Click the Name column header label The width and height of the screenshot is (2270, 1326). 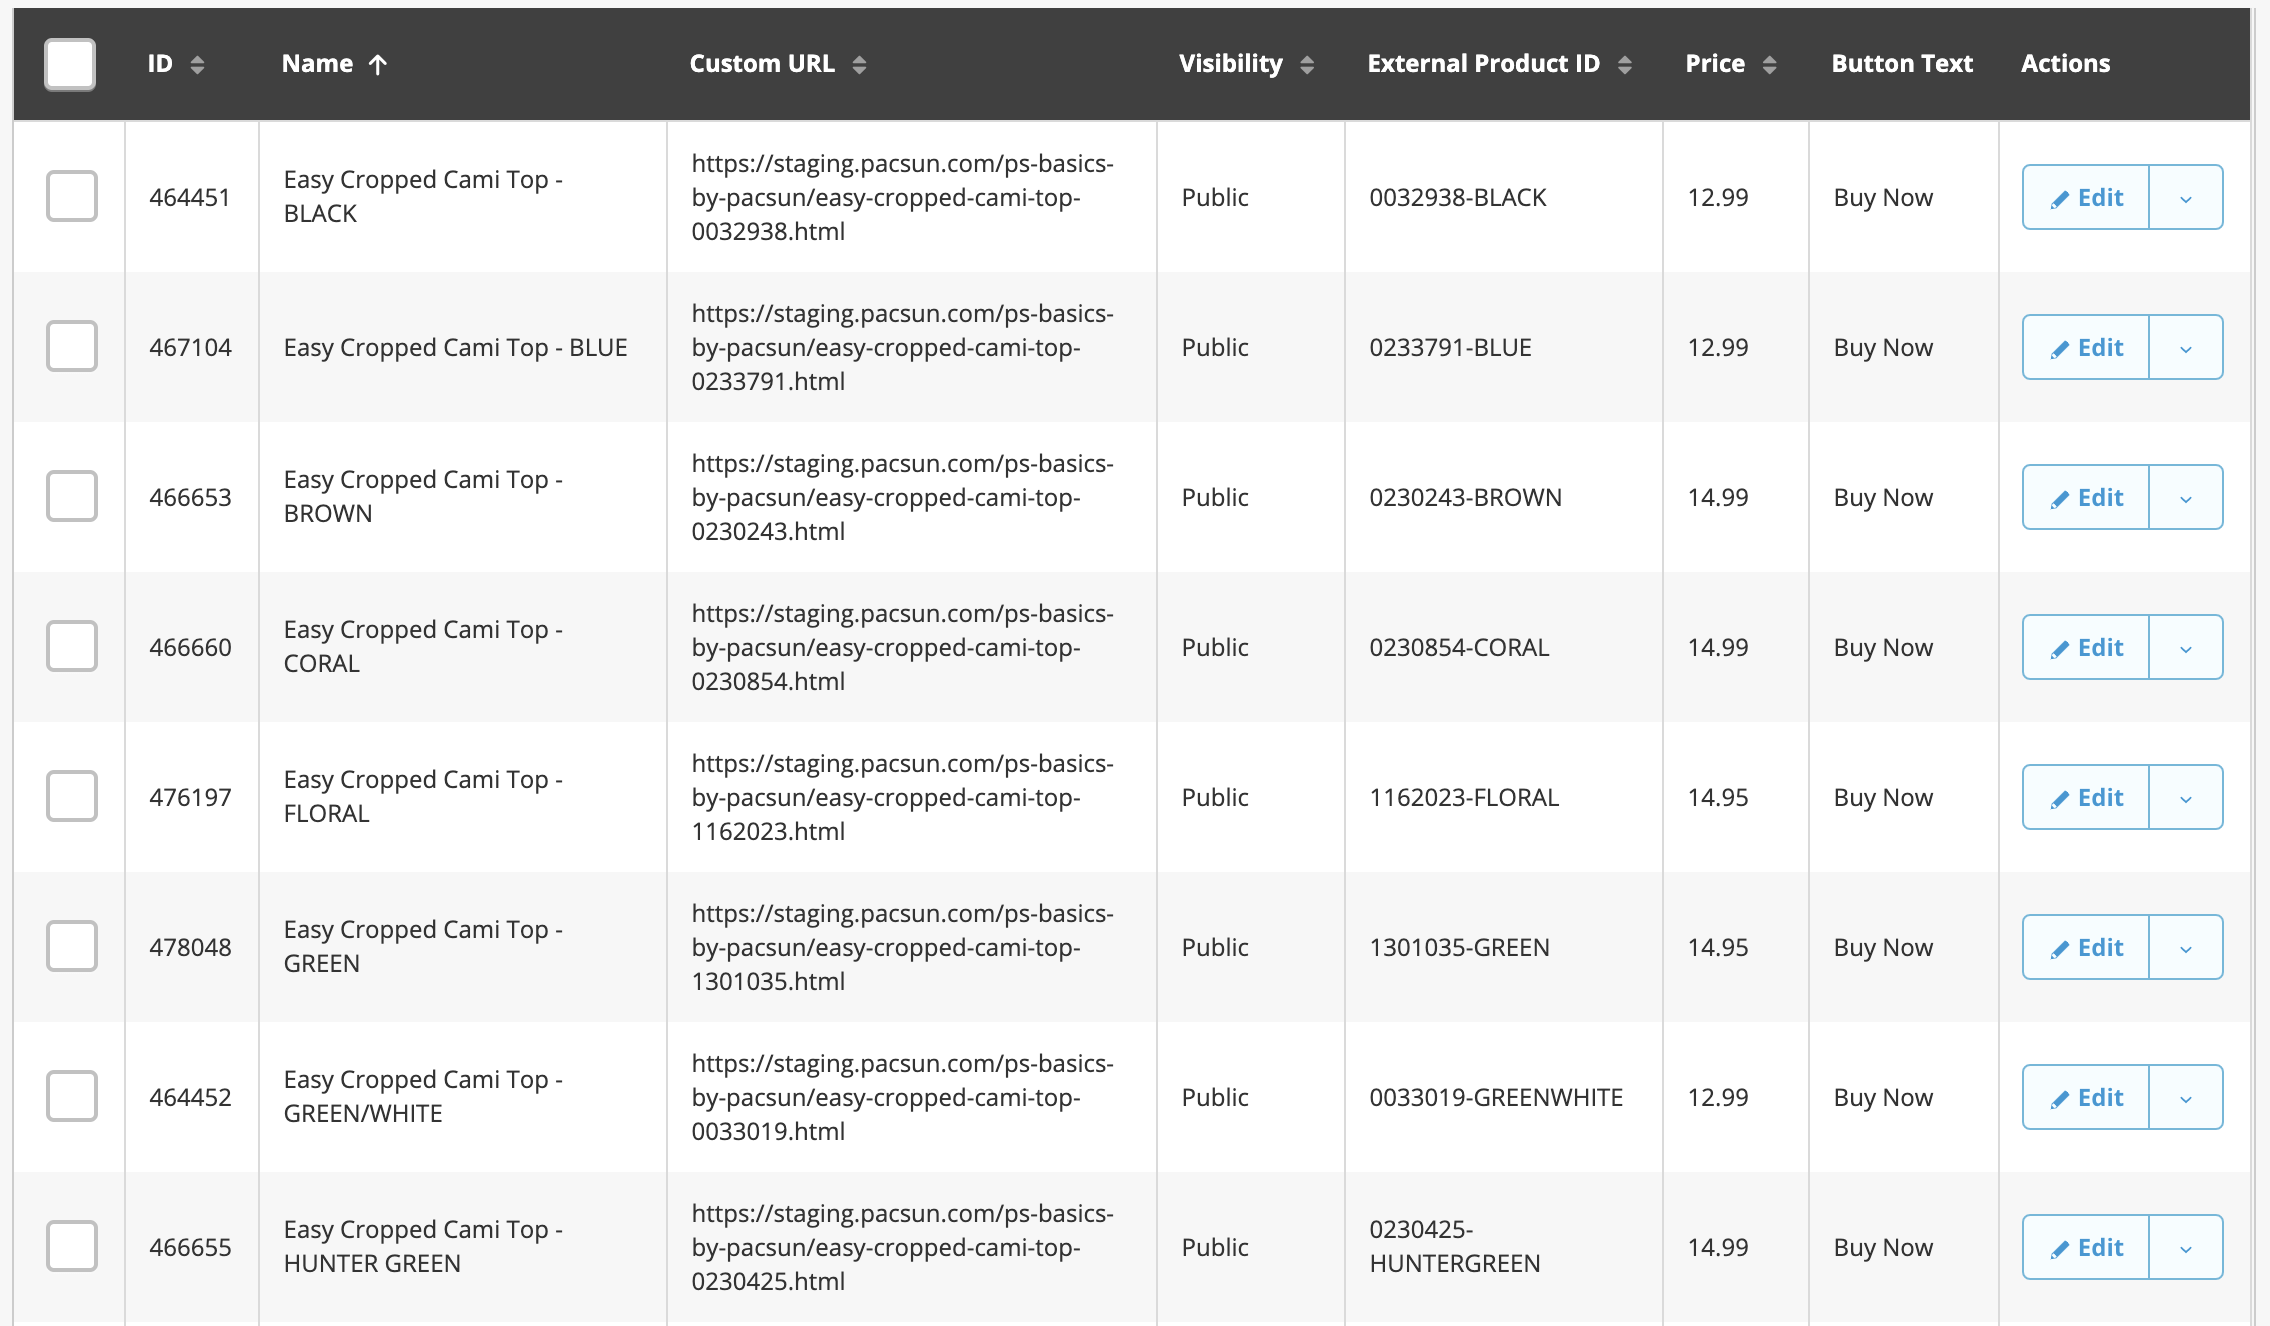tap(317, 64)
